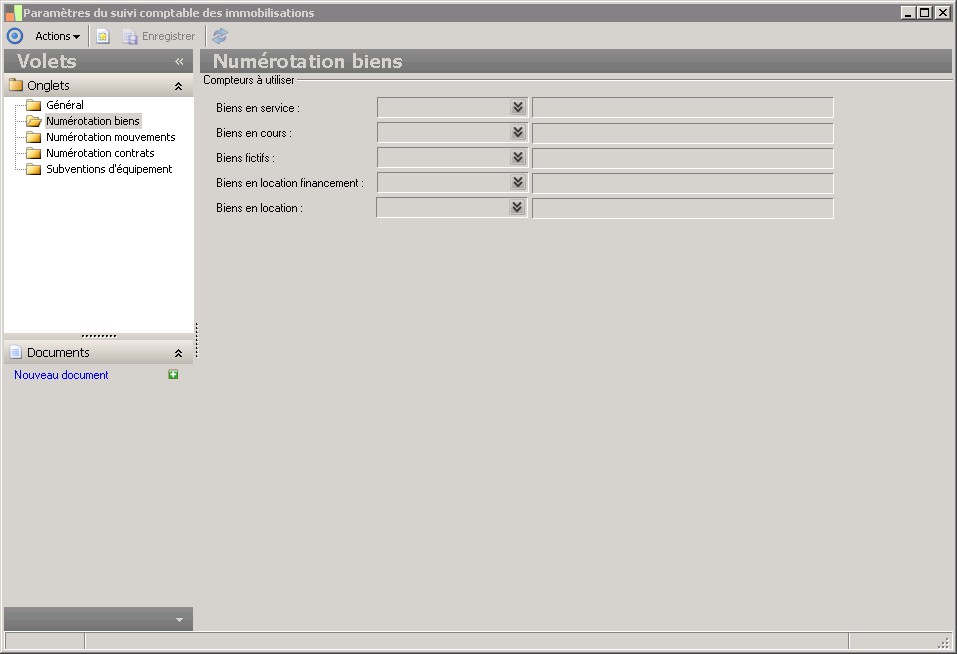This screenshot has width=957, height=654.
Task: Click the Biens en cours description field
Action: coord(682,132)
